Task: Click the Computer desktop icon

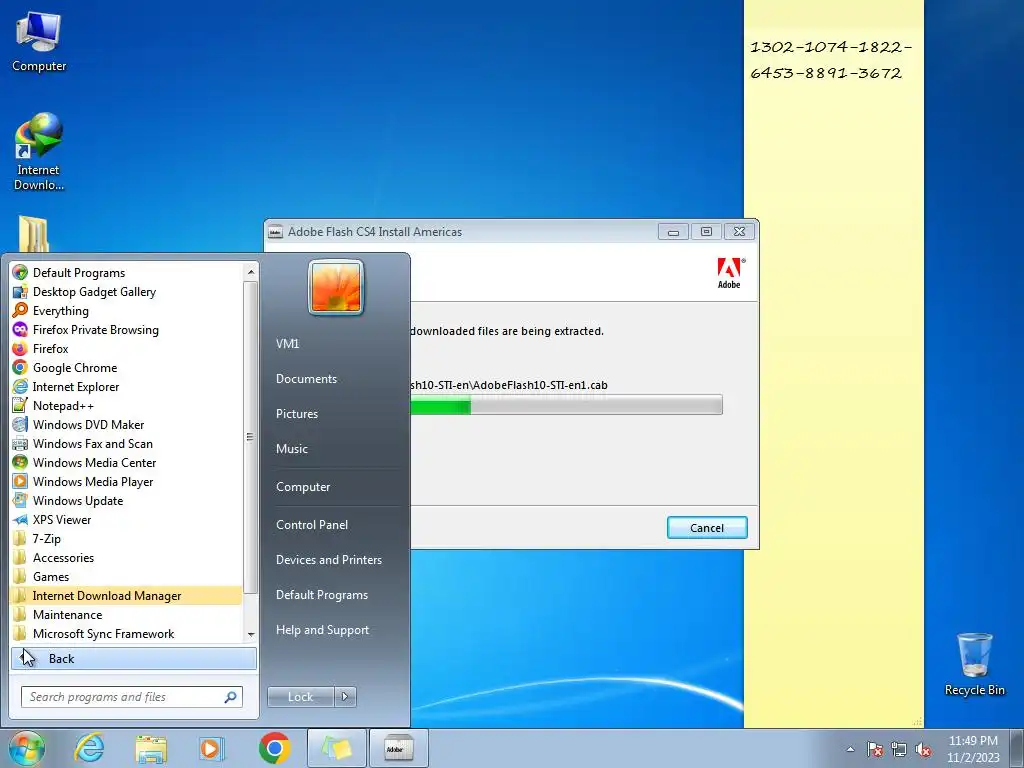Action: click(39, 42)
